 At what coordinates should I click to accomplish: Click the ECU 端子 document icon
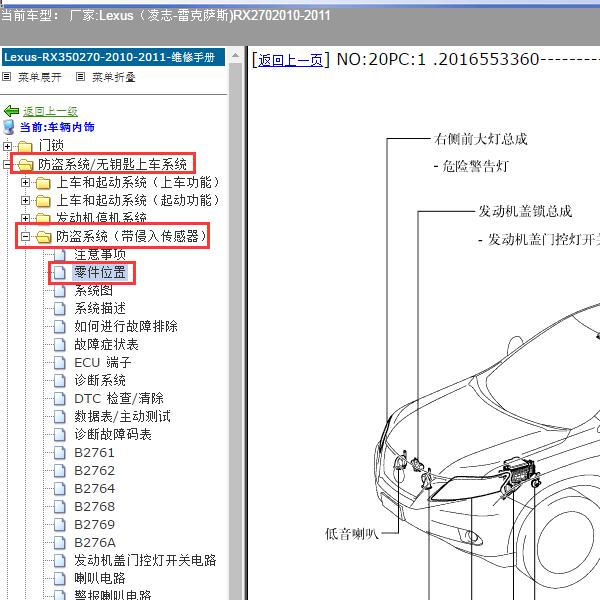[x=59, y=362]
